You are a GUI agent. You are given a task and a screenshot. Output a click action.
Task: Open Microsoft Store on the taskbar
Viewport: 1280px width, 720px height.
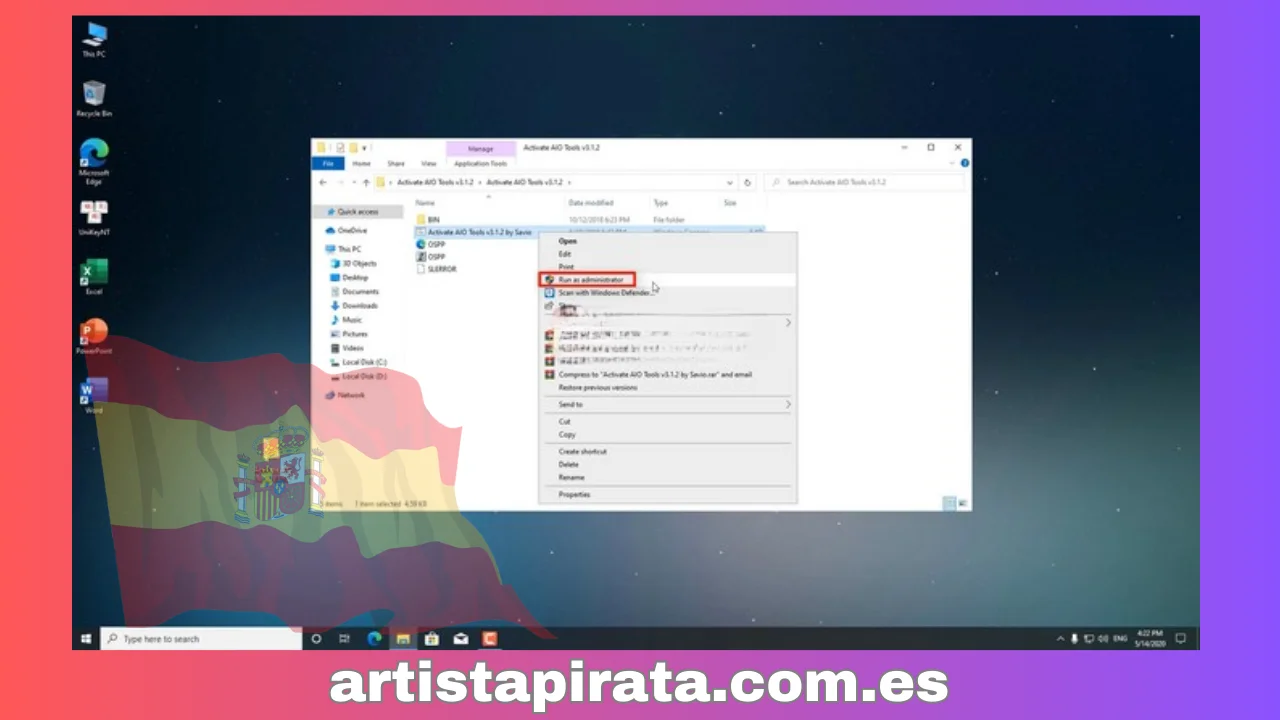pyautogui.click(x=432, y=638)
